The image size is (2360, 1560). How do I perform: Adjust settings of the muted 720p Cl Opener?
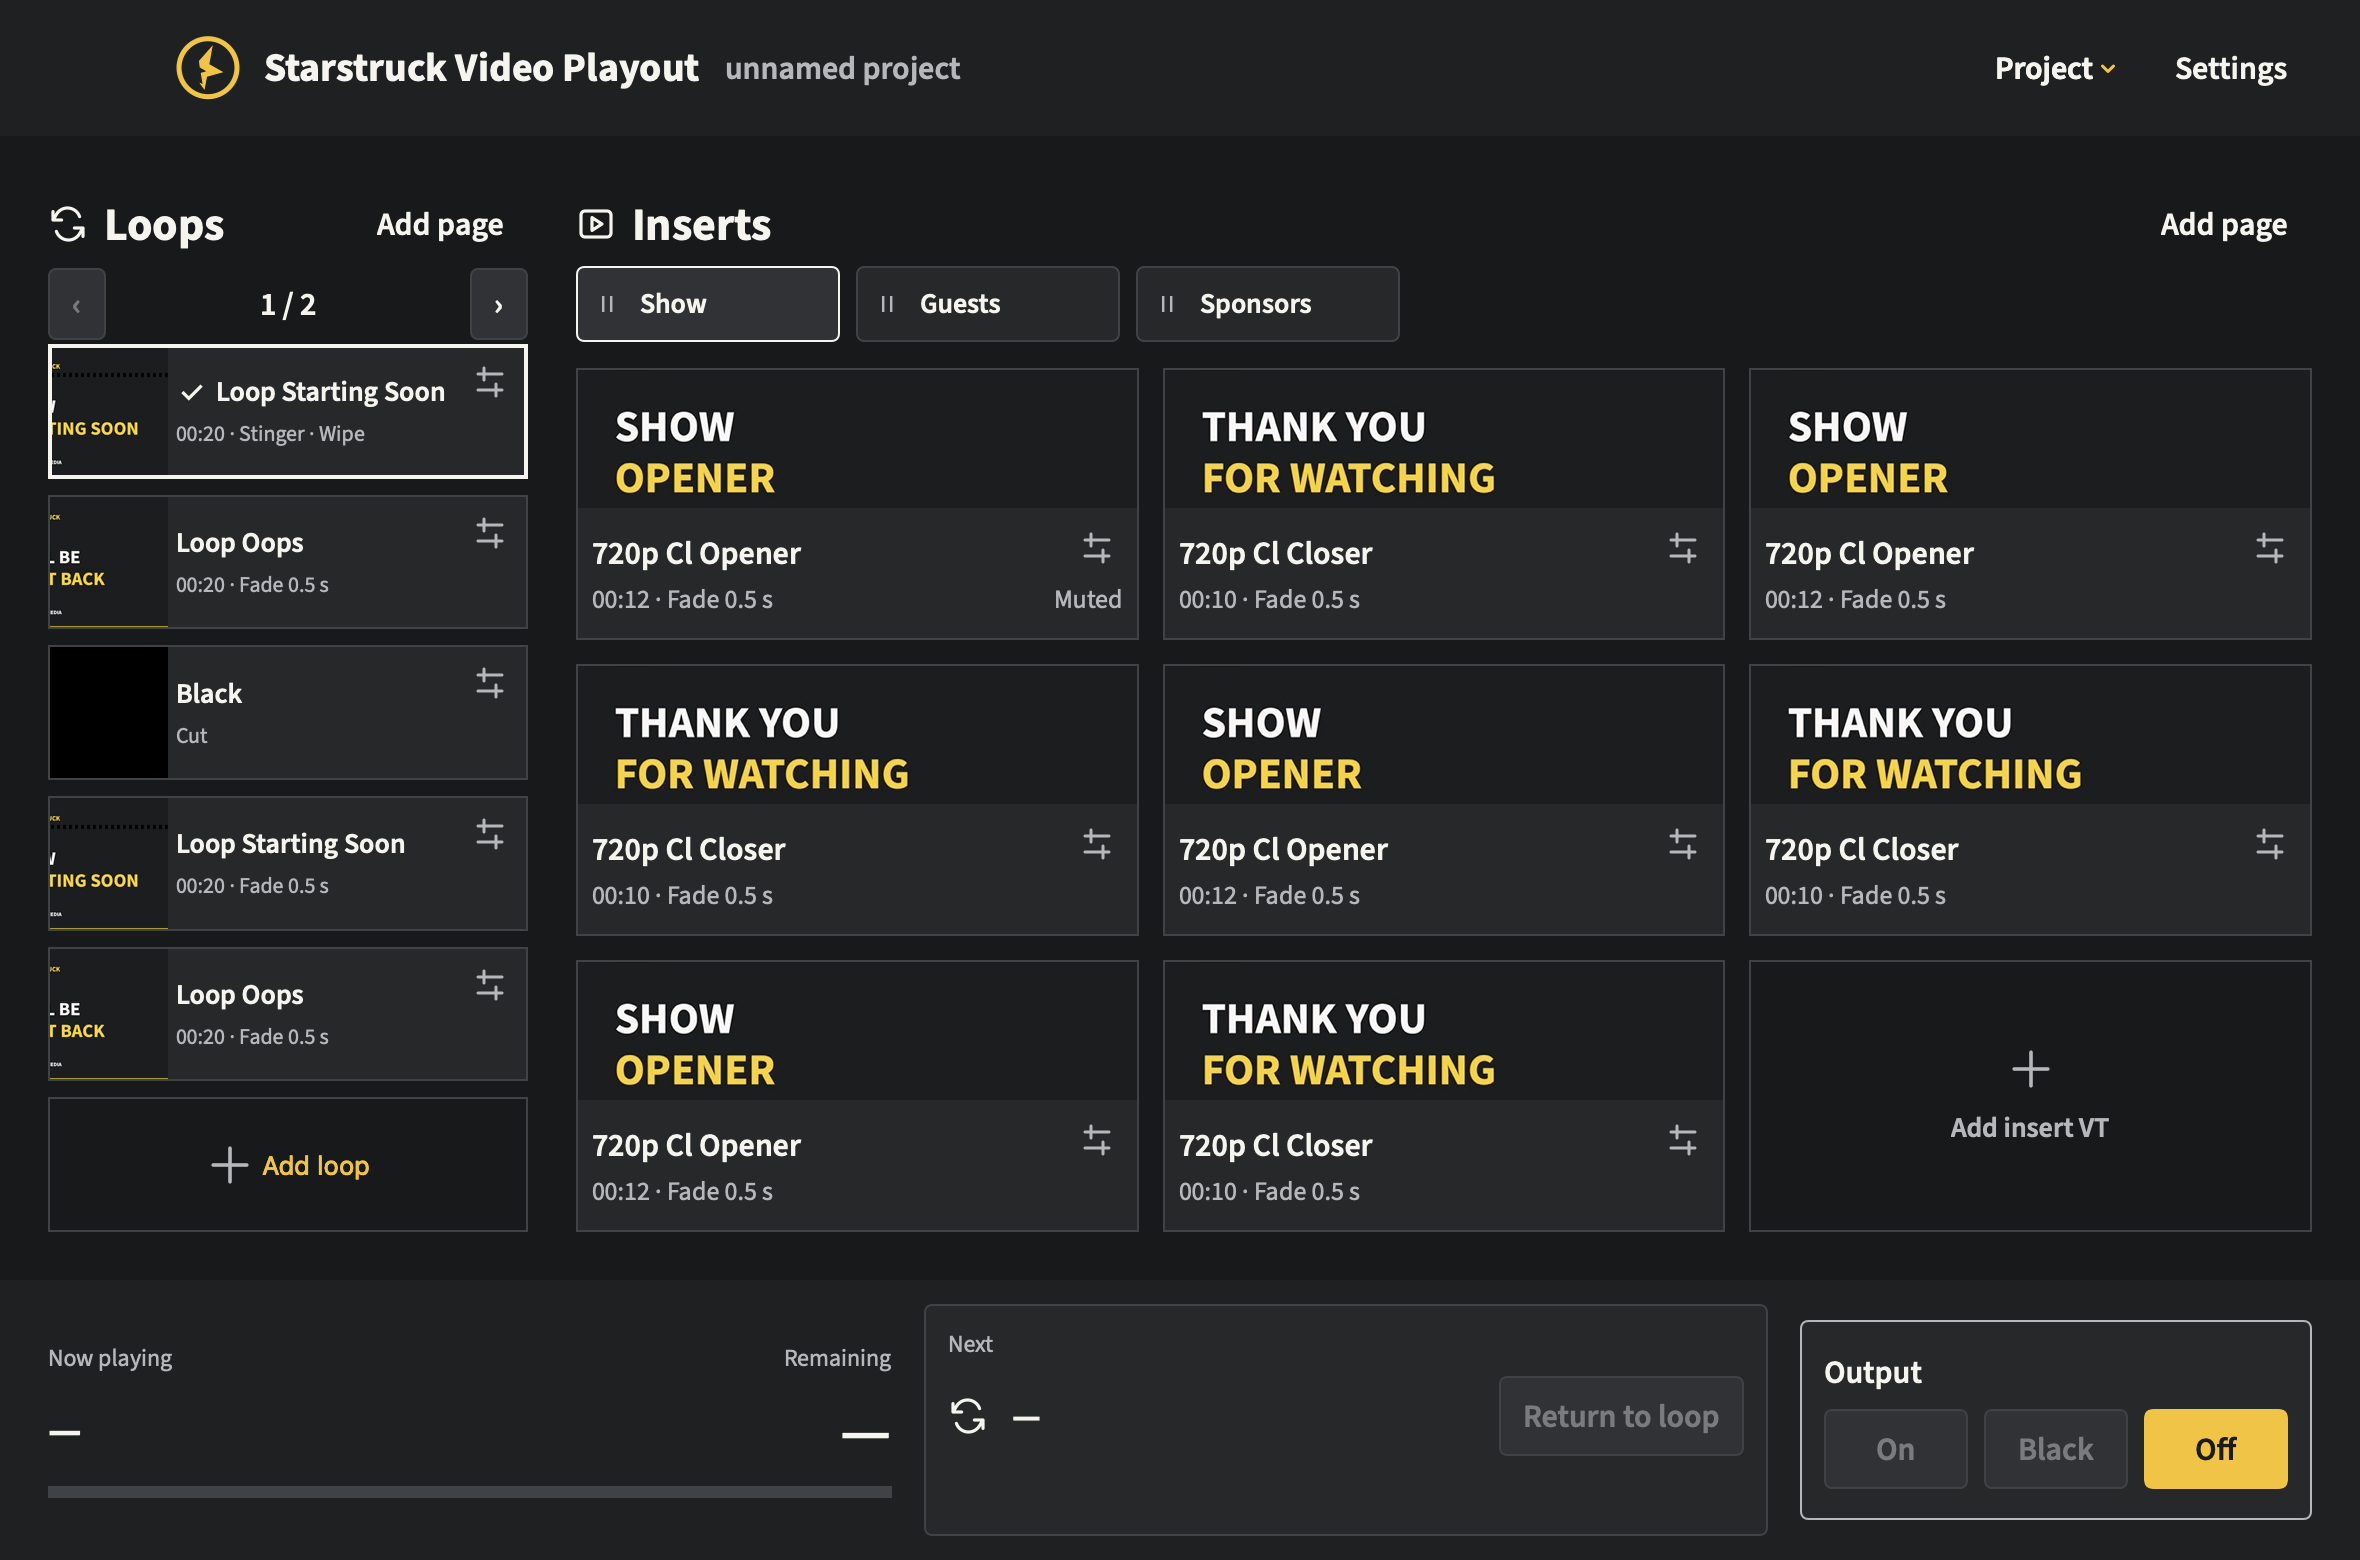[x=1097, y=548]
